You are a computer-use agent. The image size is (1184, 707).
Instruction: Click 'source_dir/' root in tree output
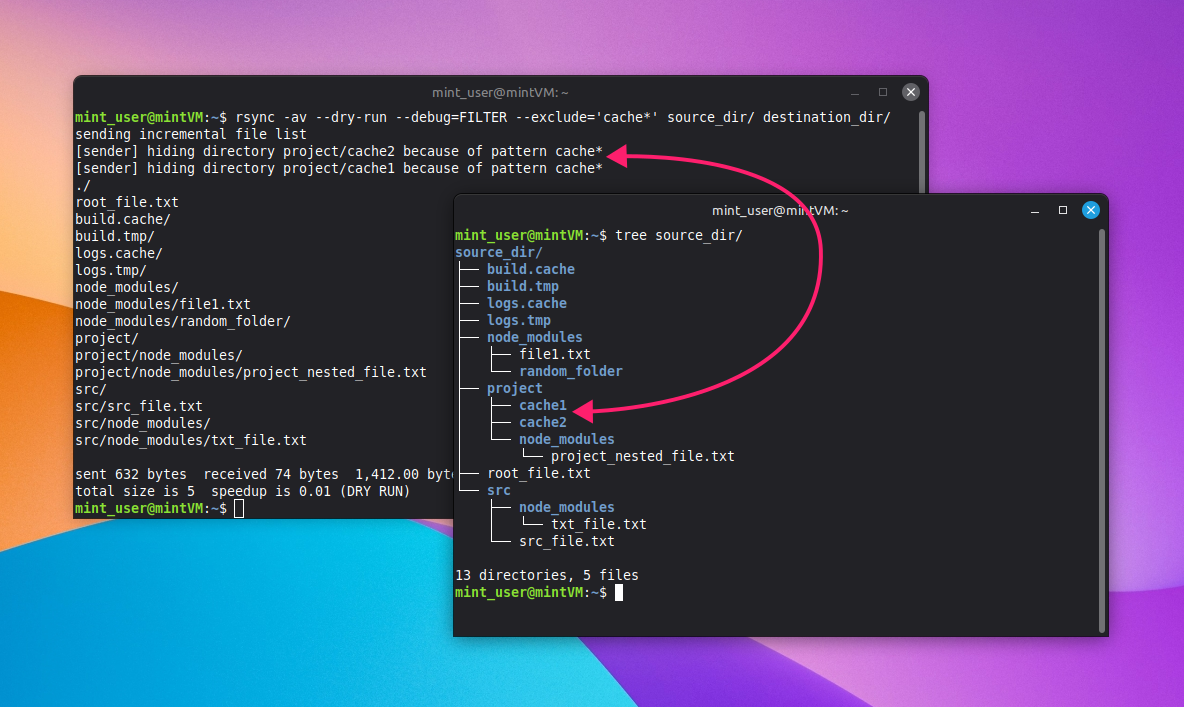tap(498, 252)
